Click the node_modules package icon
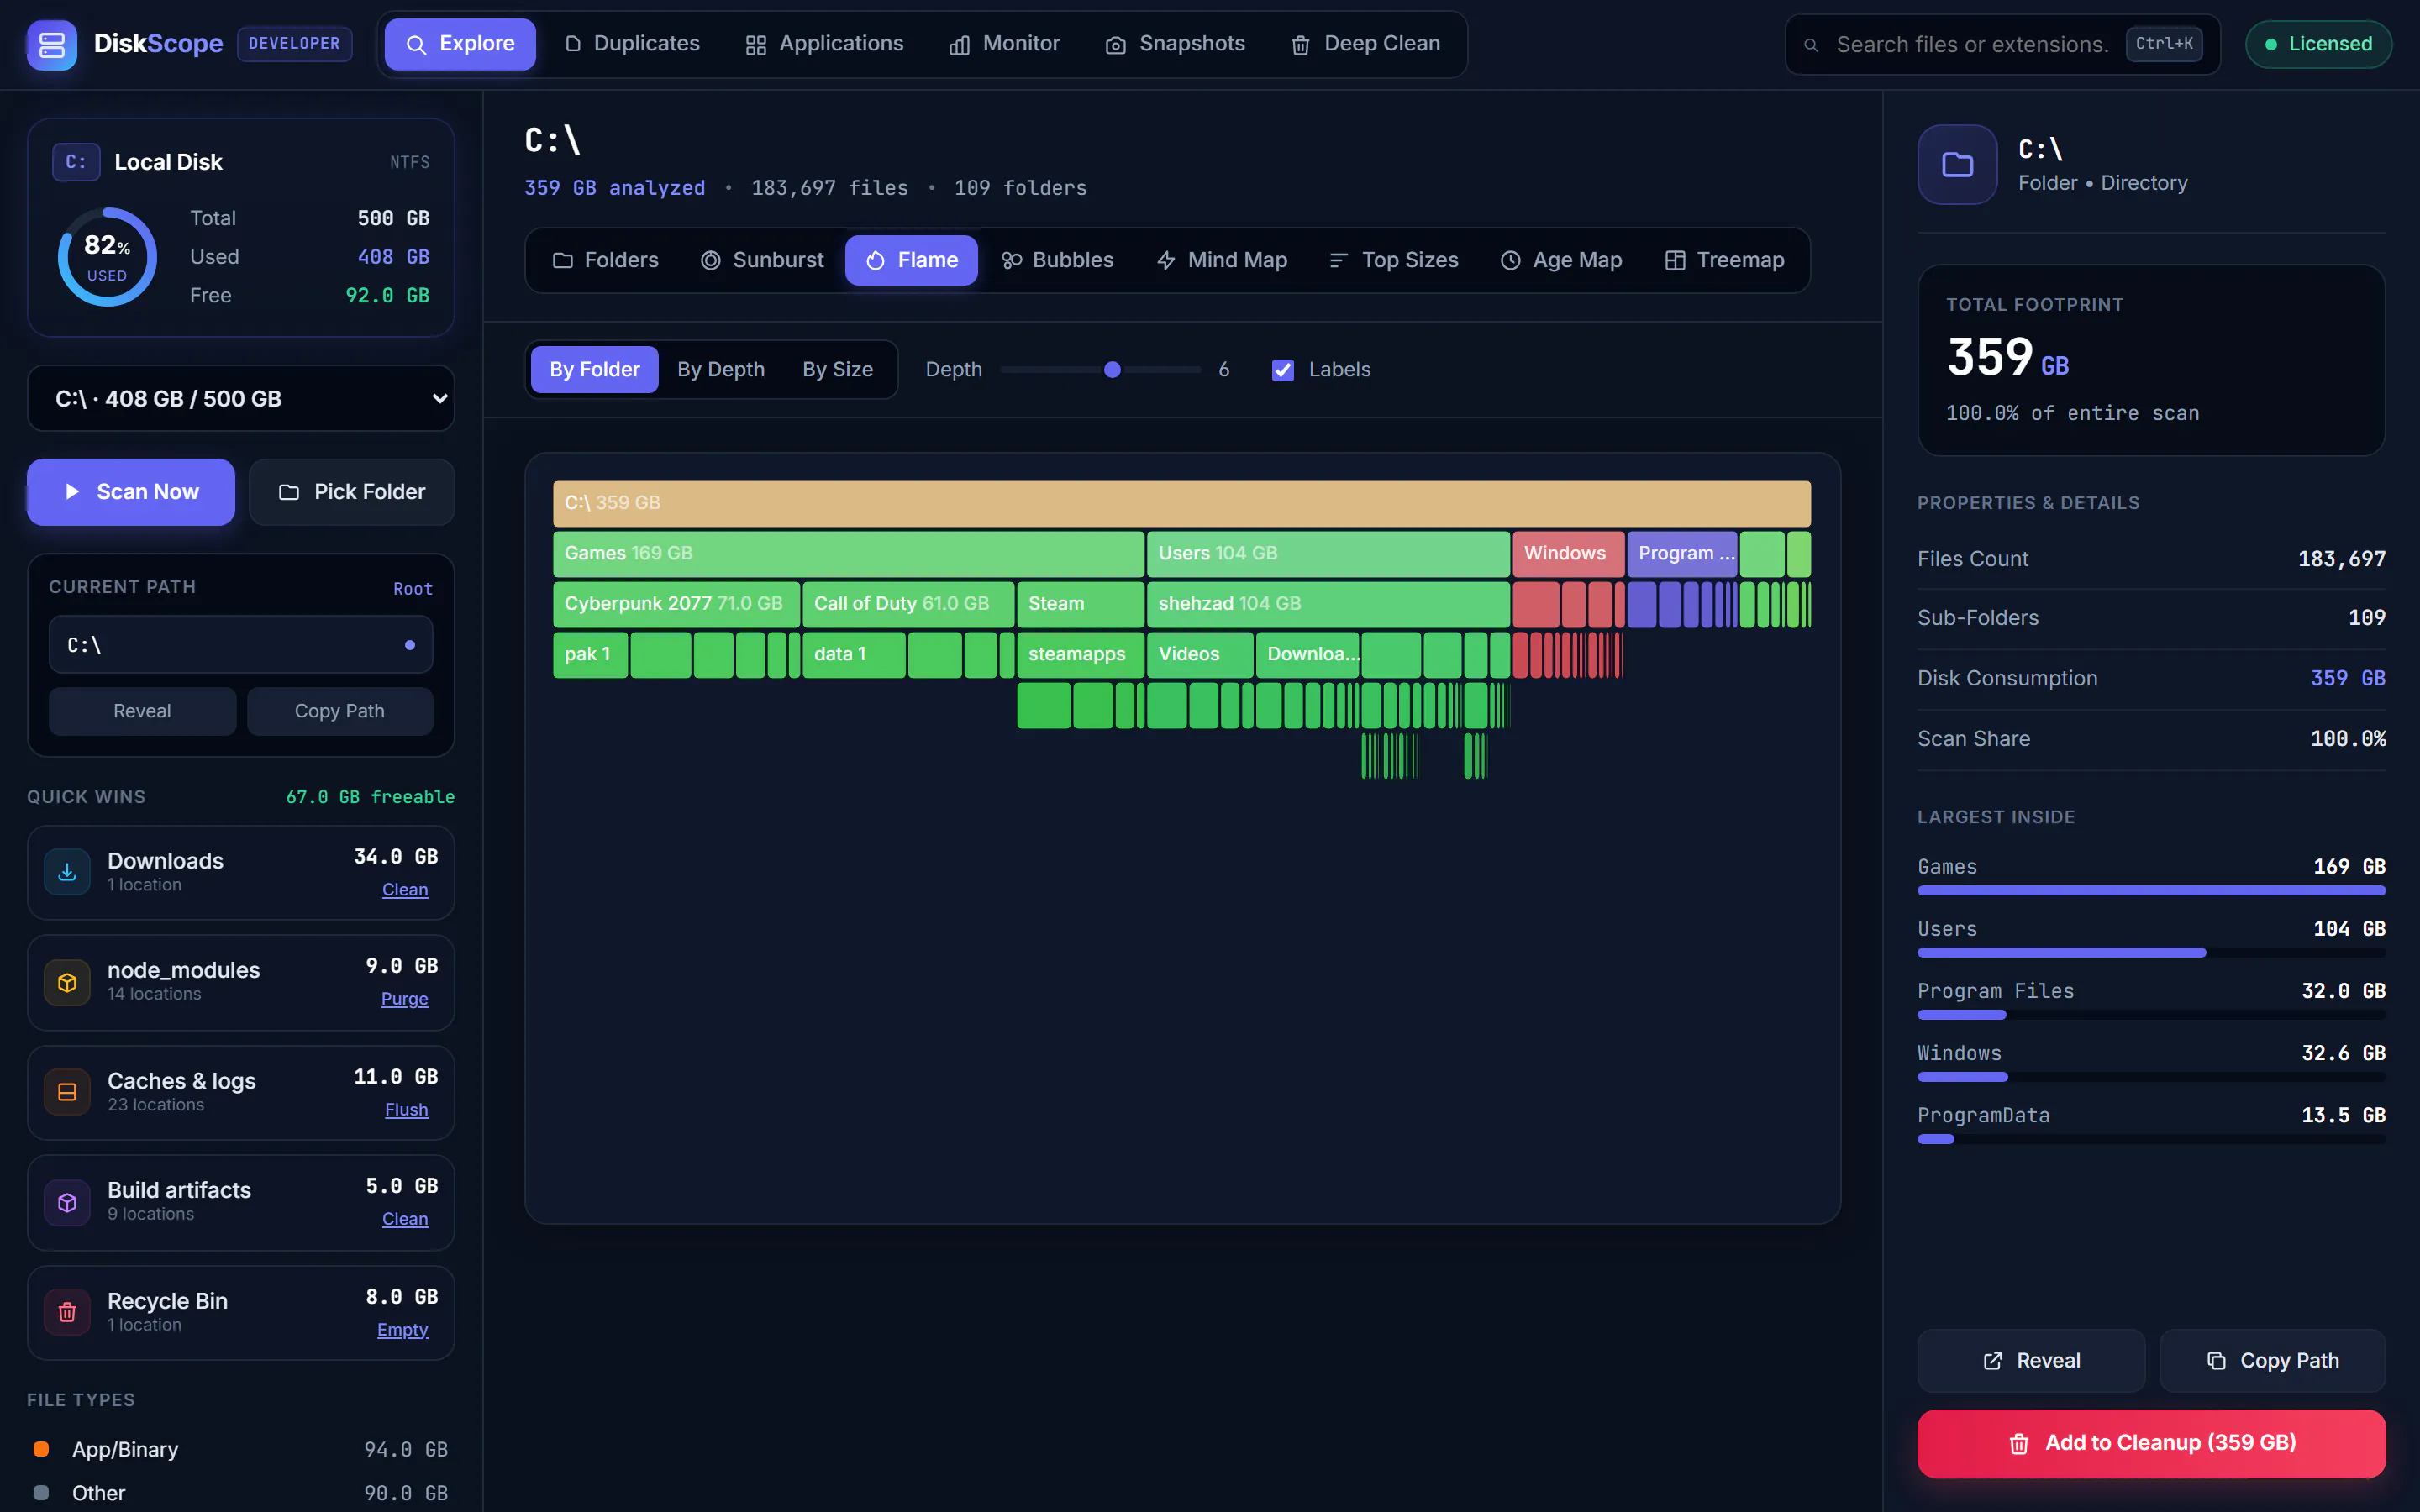The image size is (2420, 1512). click(67, 982)
